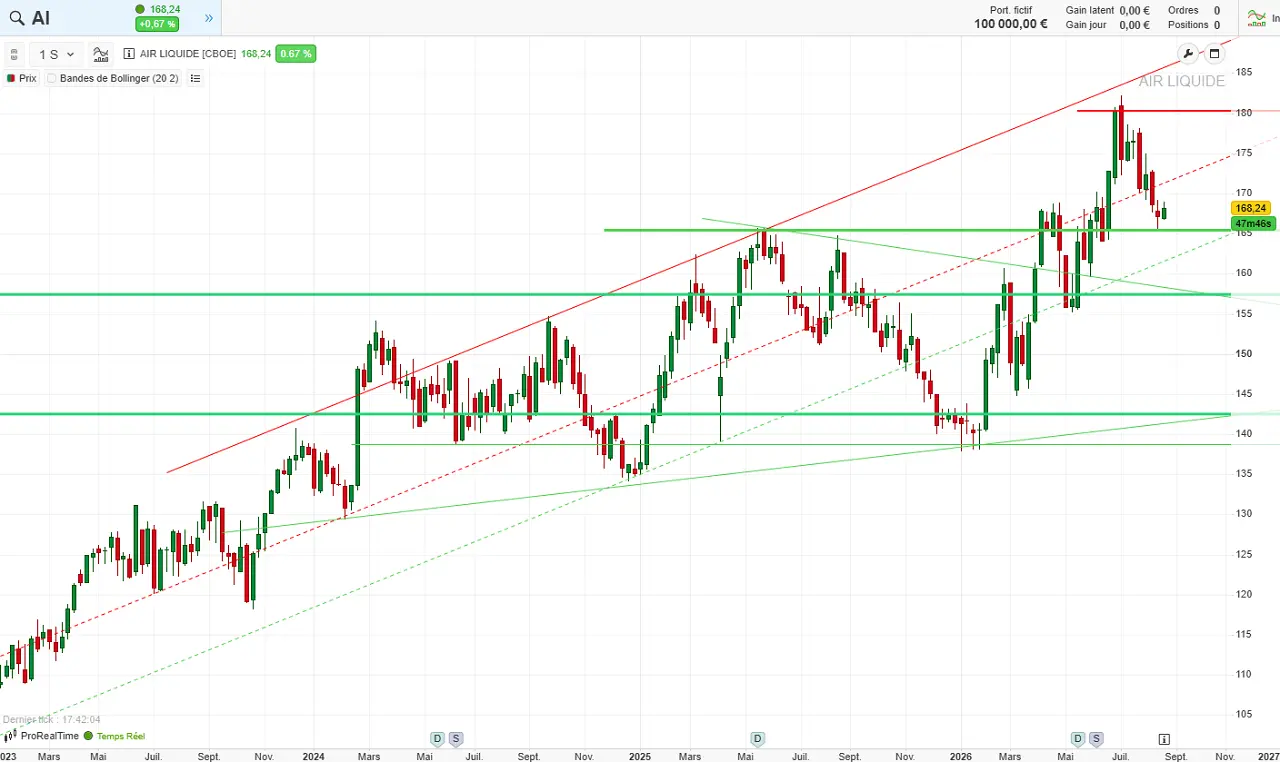Open the instrument search magnifier
1280x762 pixels.
click(16, 18)
